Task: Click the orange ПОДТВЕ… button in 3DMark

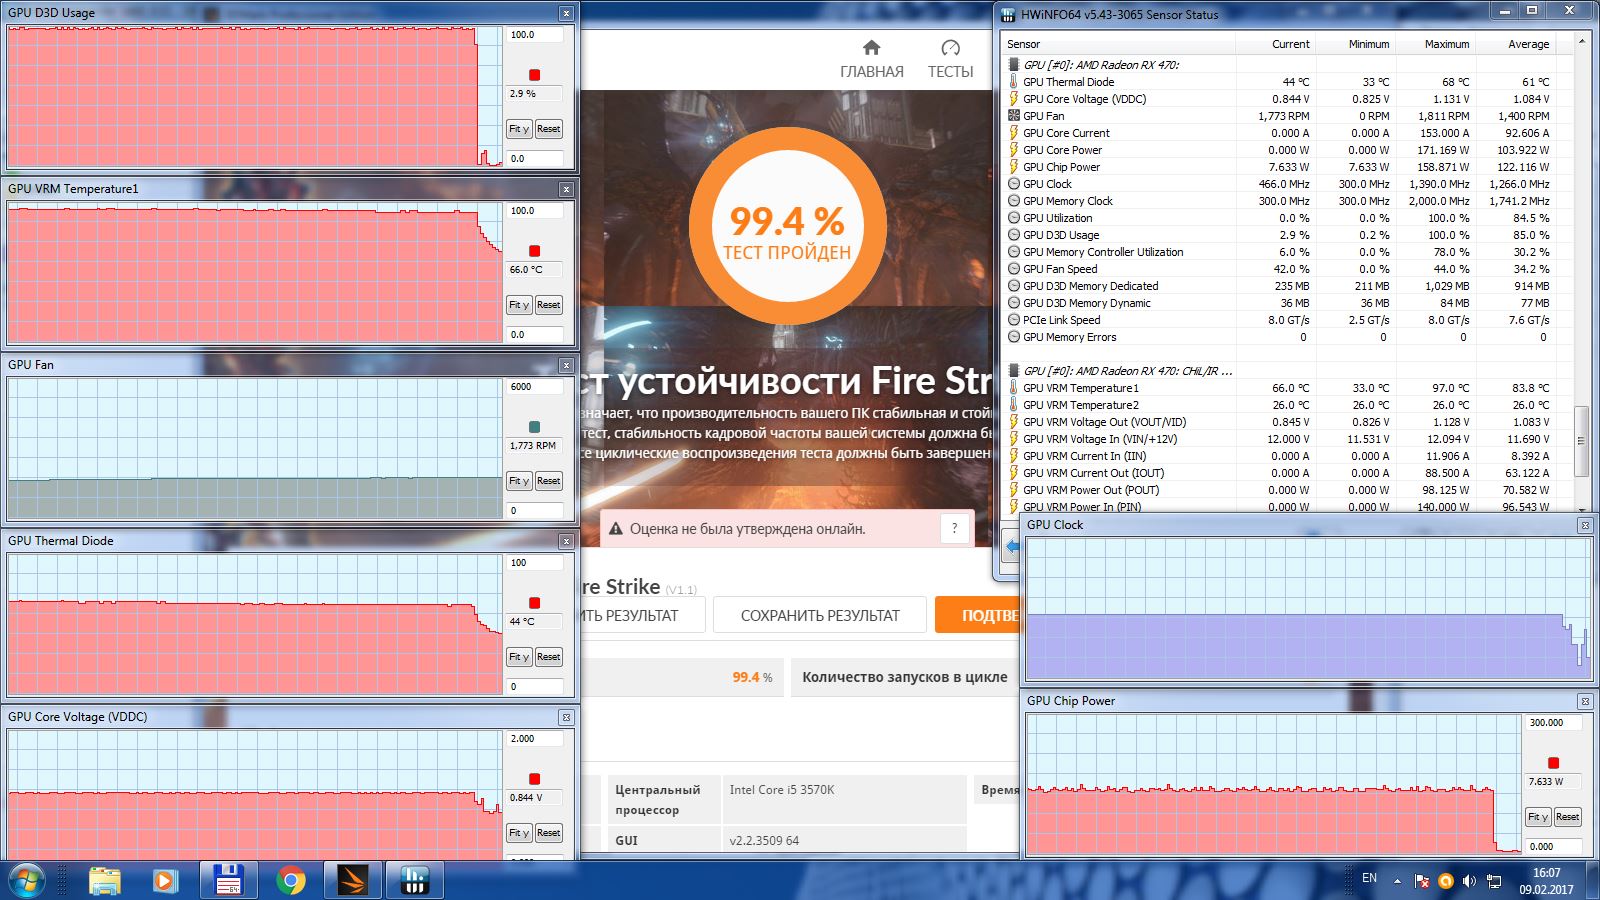Action: pos(977,615)
